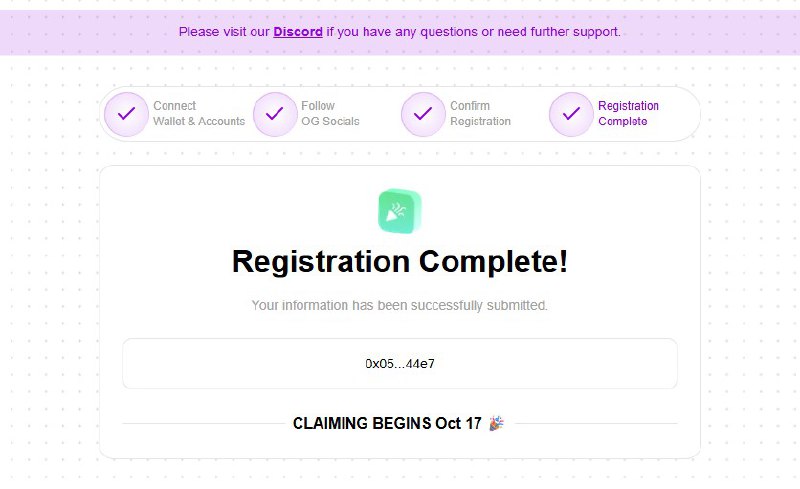
Task: Click the purple support banner text
Action: (399, 32)
